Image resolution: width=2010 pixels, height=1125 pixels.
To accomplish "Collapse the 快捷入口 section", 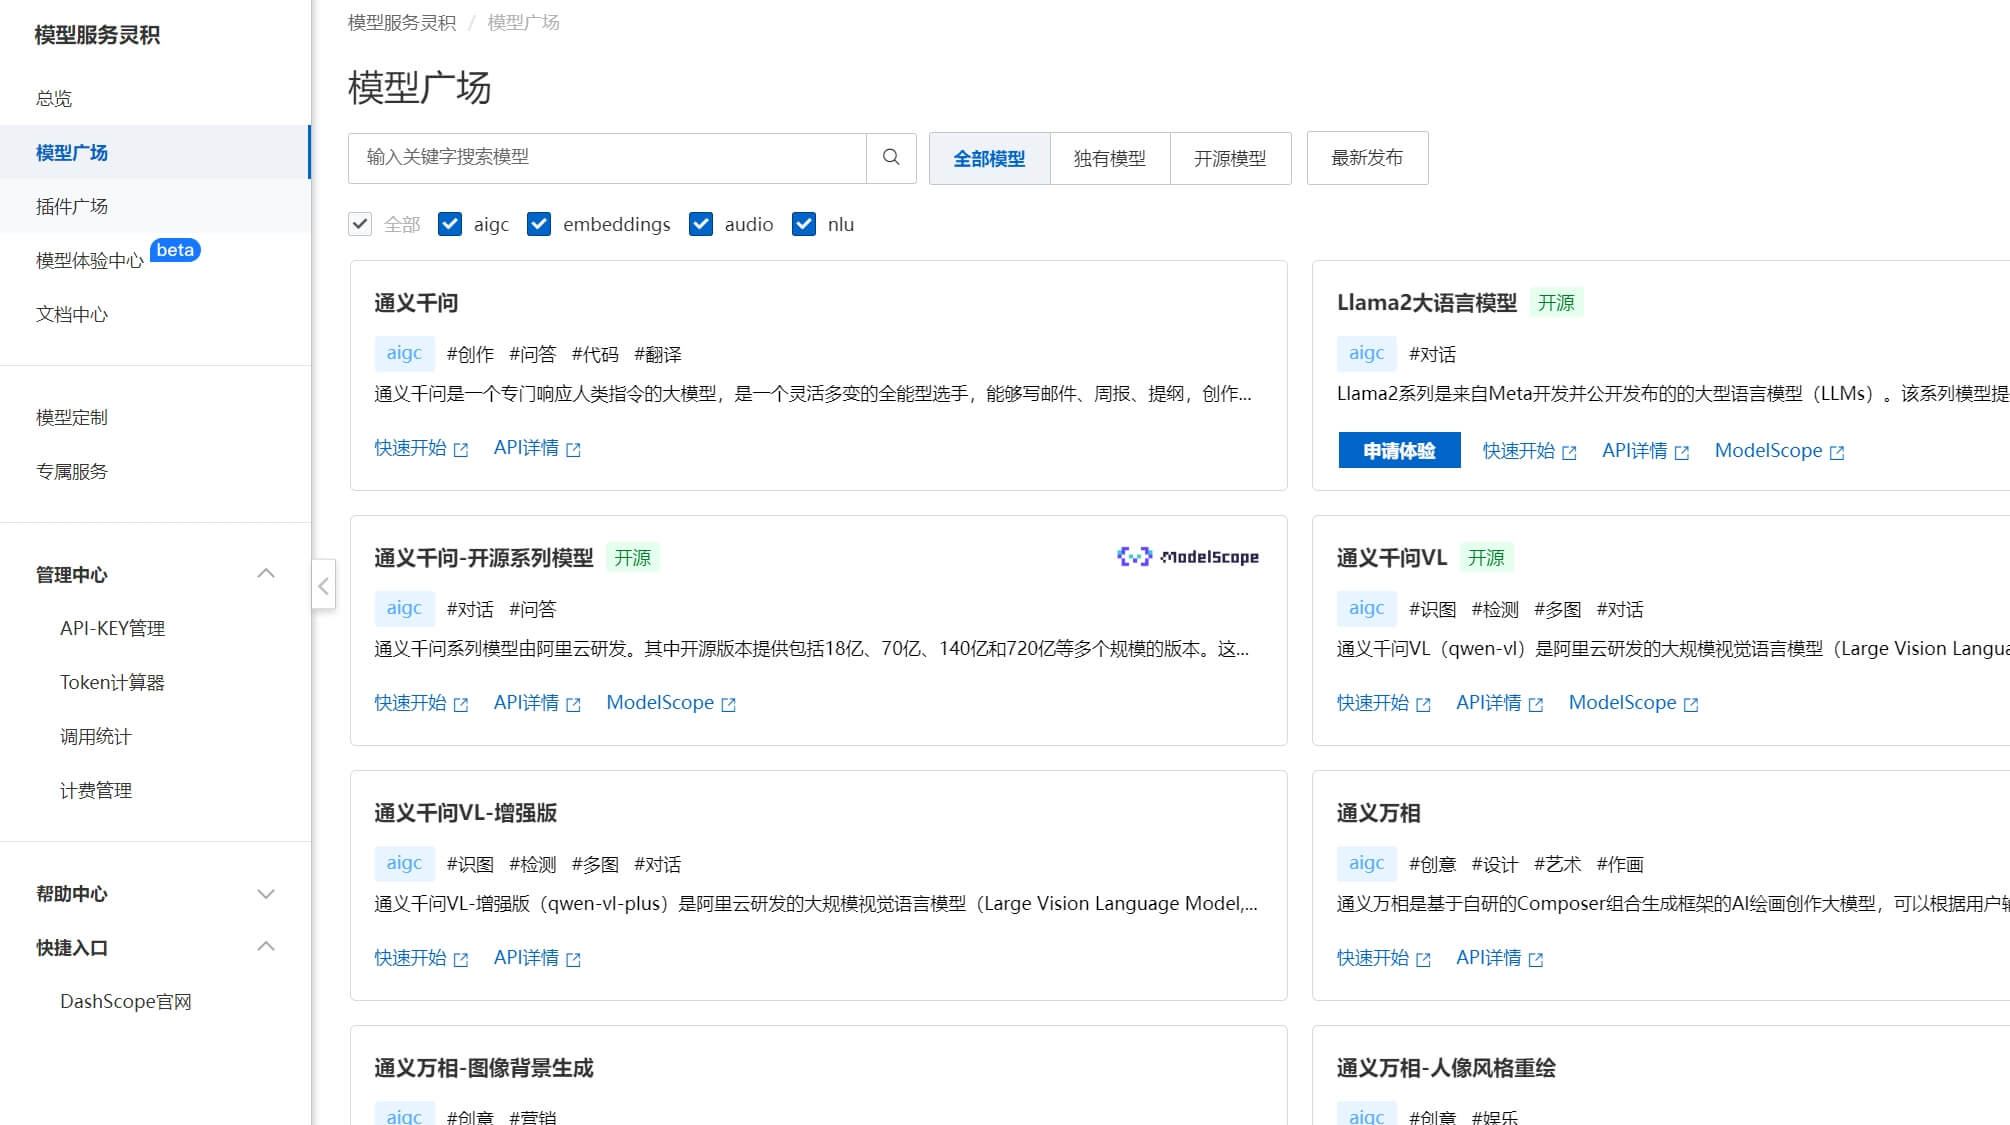I will (x=265, y=947).
